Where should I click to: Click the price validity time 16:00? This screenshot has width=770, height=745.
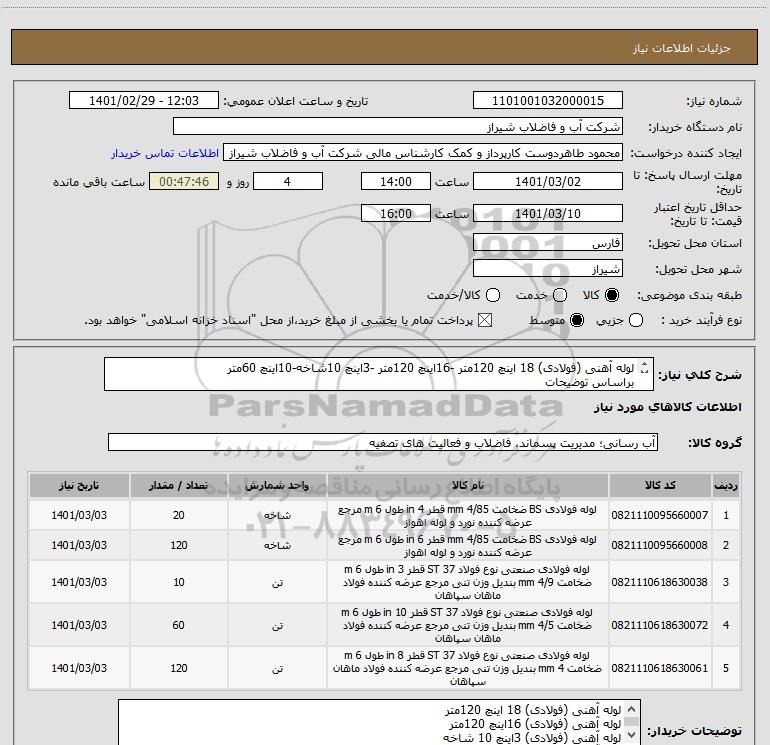(396, 213)
